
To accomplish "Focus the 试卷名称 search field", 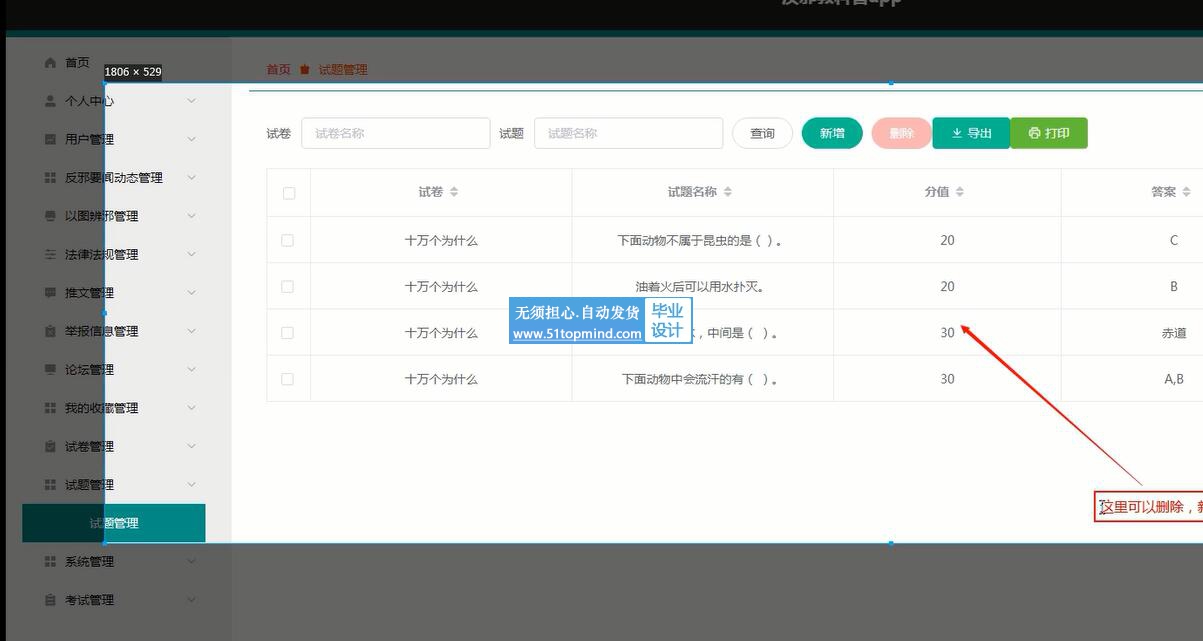I will coord(396,133).
